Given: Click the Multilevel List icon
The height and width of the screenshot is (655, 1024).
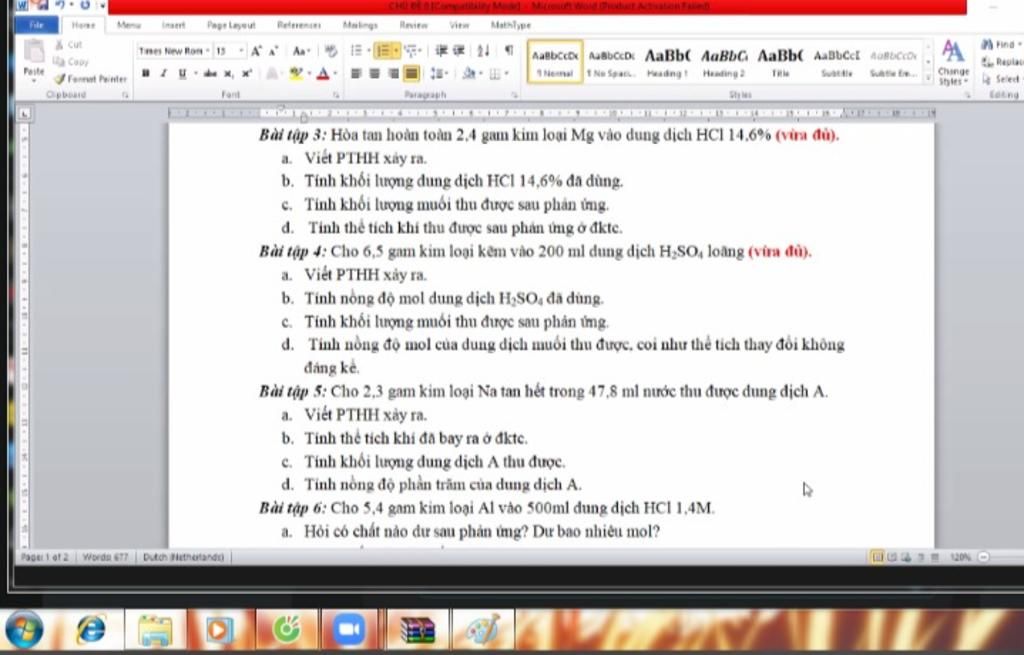Looking at the screenshot, I should [x=410, y=51].
